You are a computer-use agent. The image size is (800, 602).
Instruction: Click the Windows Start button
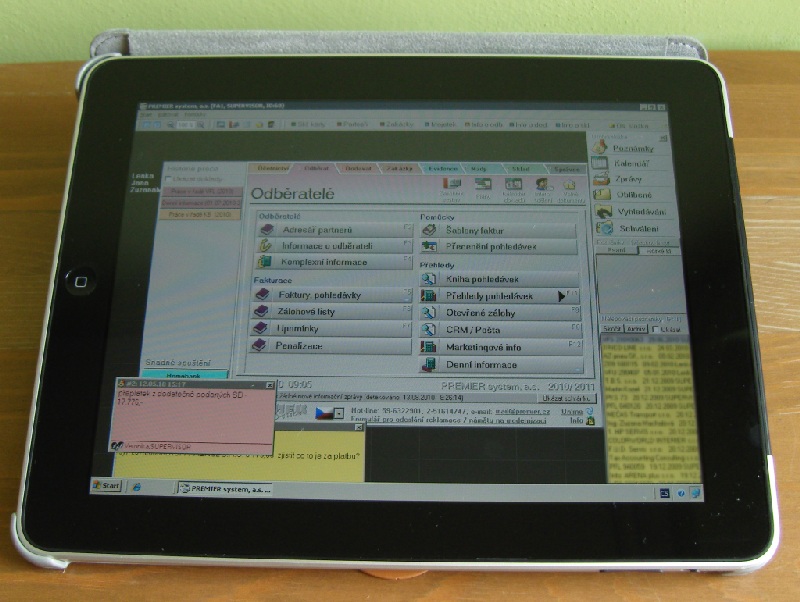pos(106,486)
